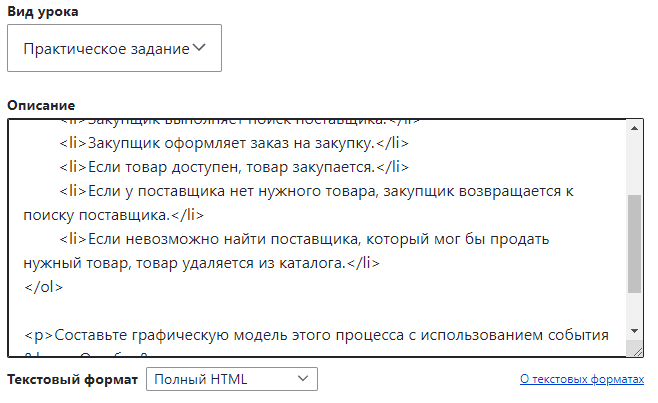Viewport: 658px width, 403px height.
Task: Place cursor in line Закупщик оформляет заказ на закупку
Action: [234, 143]
